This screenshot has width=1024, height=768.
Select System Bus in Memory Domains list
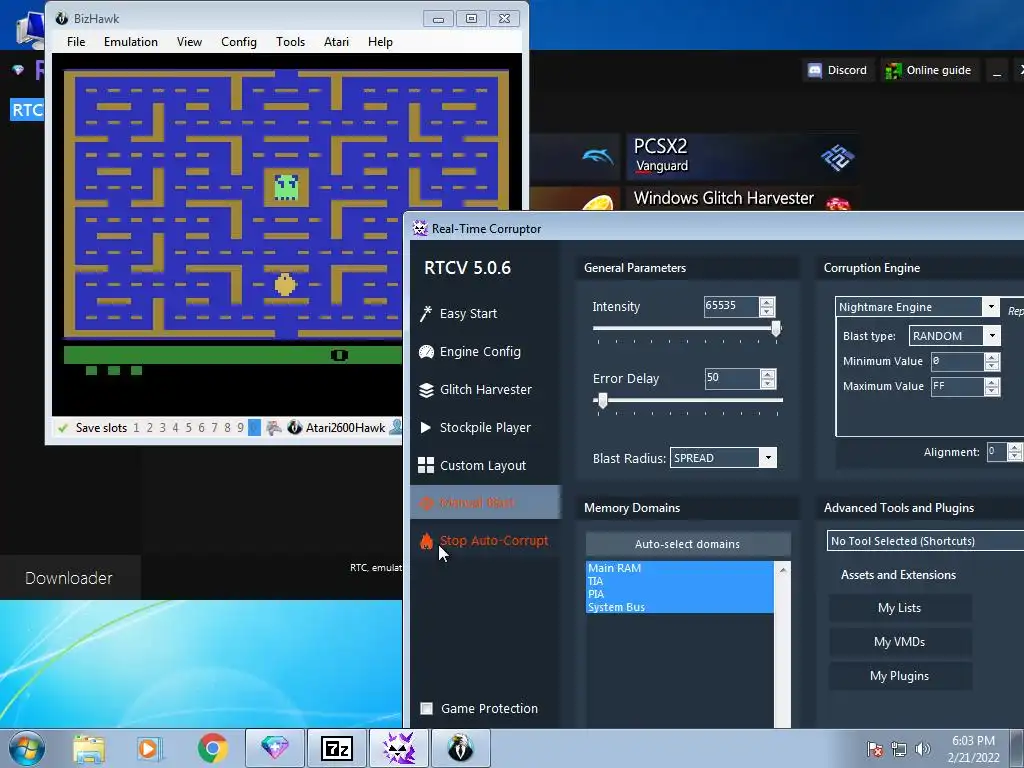(679, 607)
